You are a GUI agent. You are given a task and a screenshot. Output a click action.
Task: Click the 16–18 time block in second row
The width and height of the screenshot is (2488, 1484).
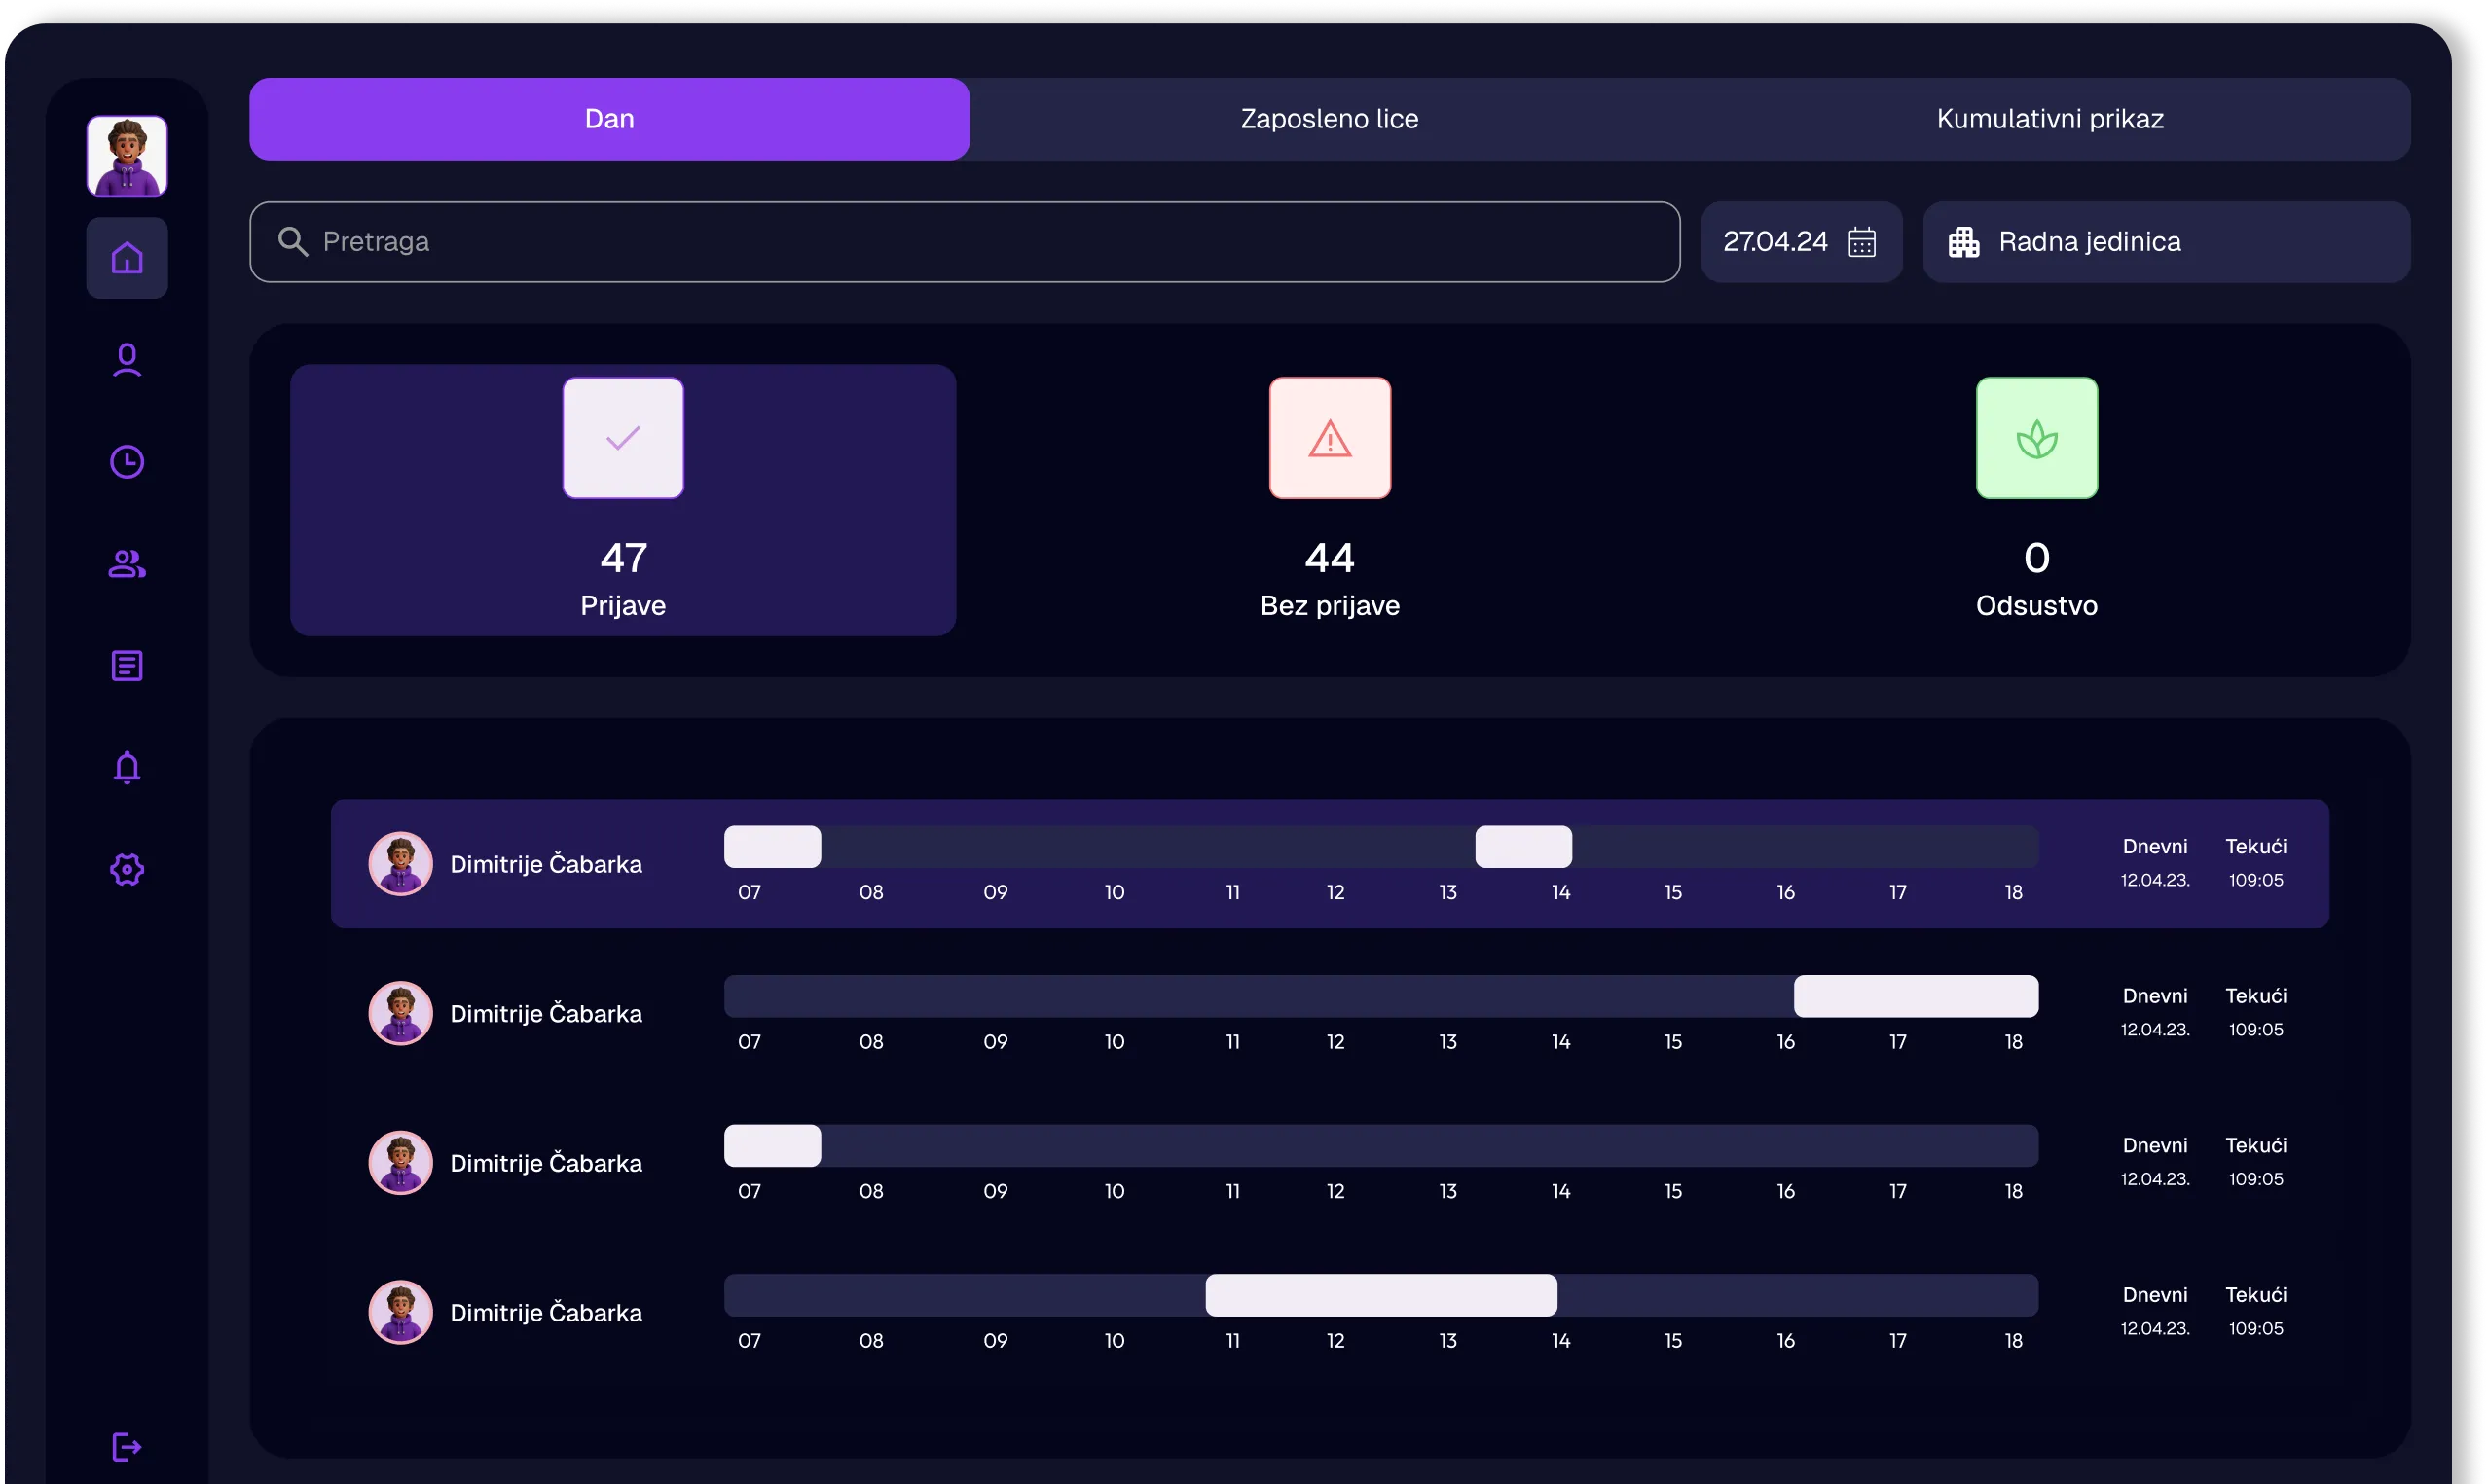click(1915, 996)
